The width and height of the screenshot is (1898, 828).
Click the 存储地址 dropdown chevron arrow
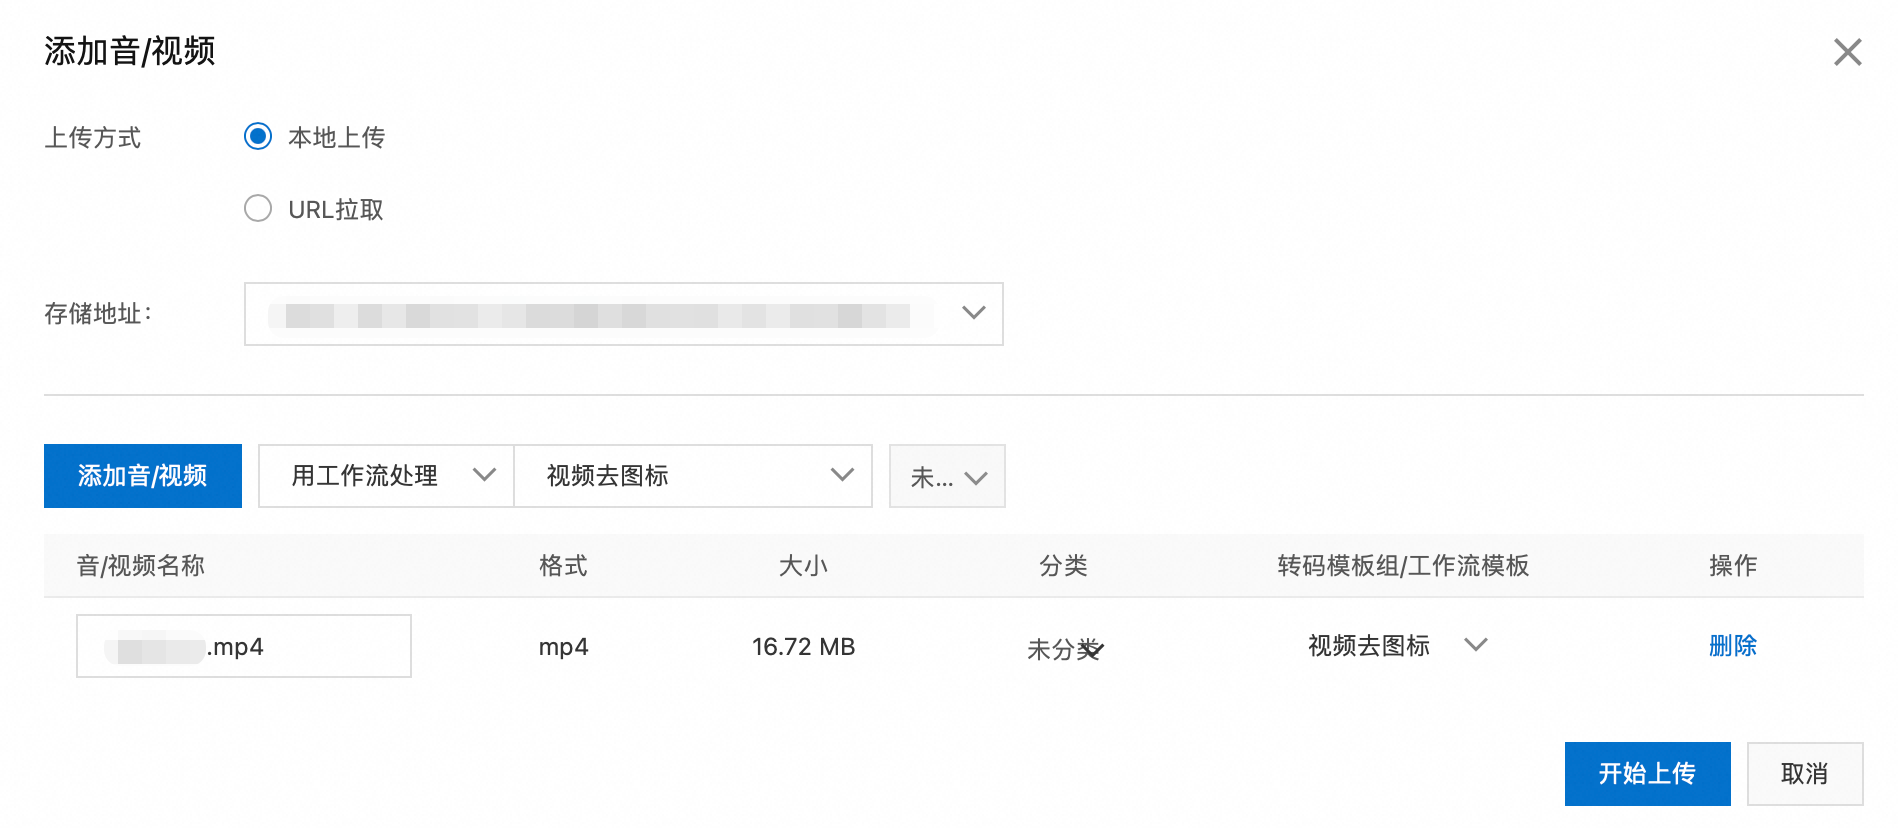pos(973,313)
